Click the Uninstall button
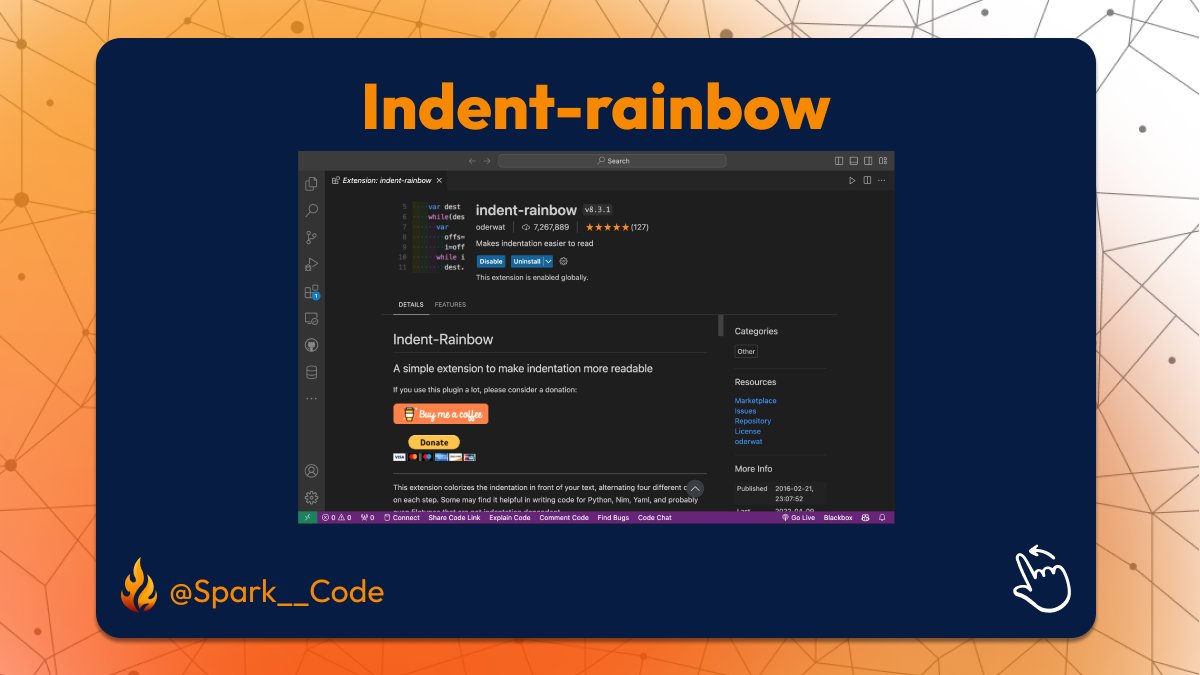Viewport: 1200px width, 675px height. click(x=527, y=261)
